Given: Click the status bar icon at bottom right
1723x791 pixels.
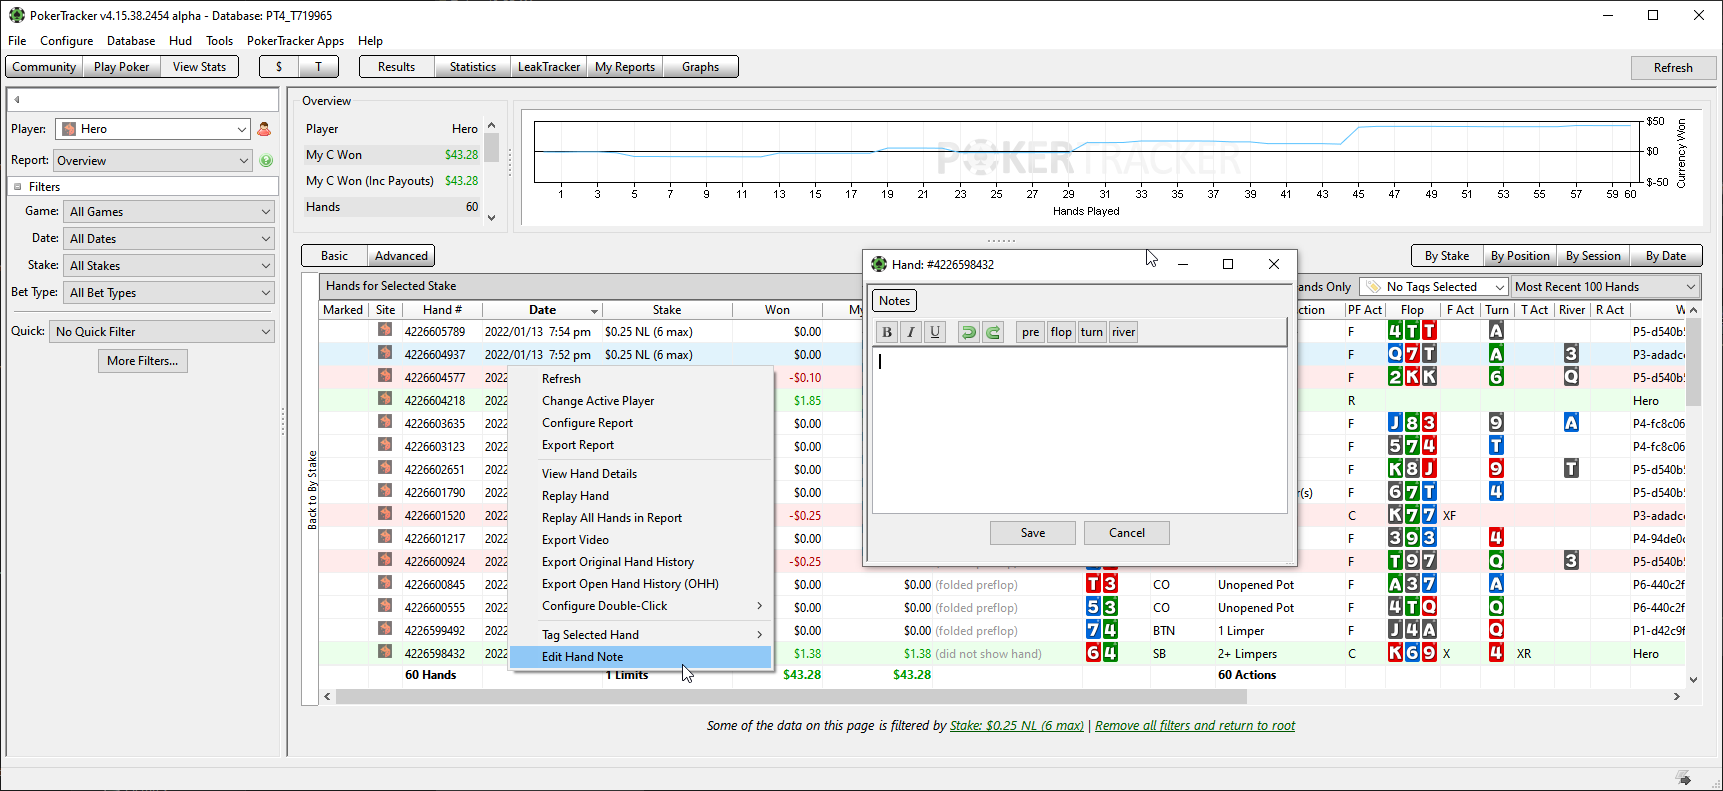Looking at the screenshot, I should 1685,778.
